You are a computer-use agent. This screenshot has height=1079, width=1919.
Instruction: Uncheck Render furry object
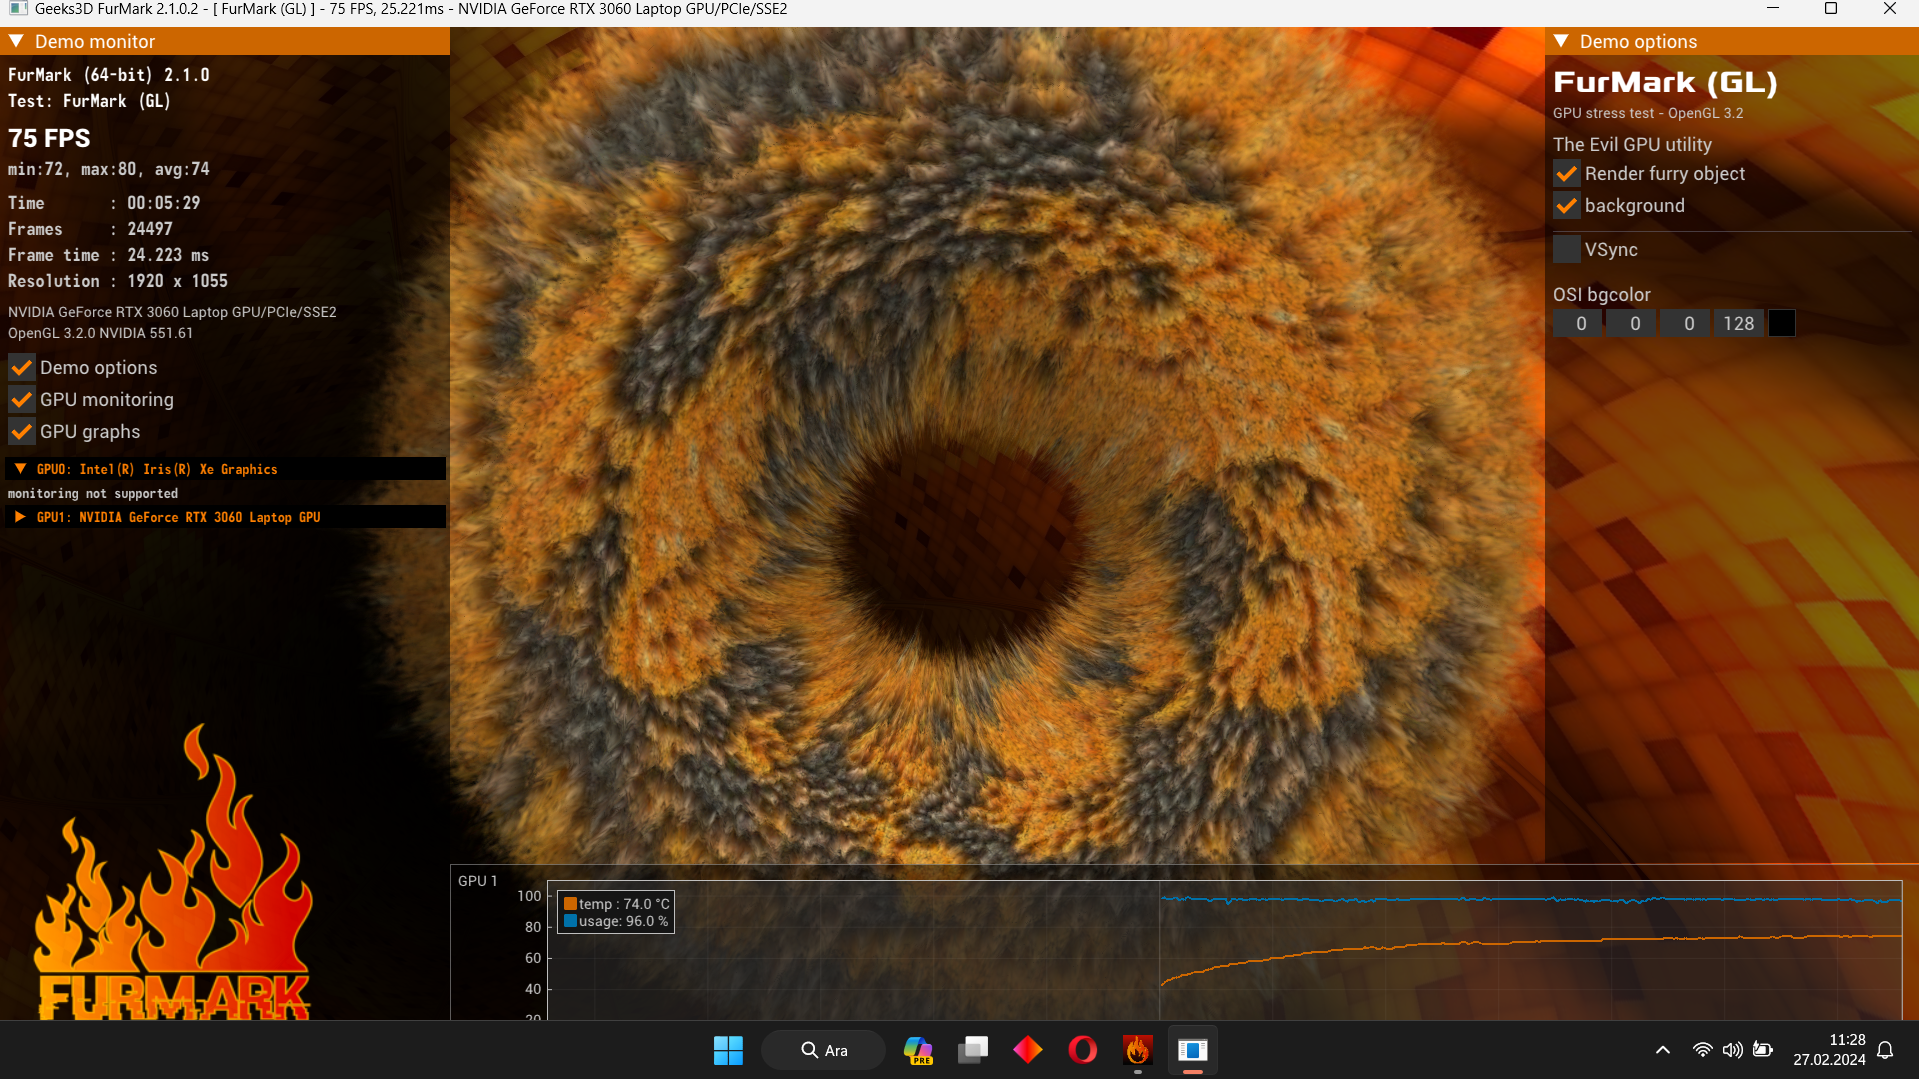pyautogui.click(x=1567, y=174)
